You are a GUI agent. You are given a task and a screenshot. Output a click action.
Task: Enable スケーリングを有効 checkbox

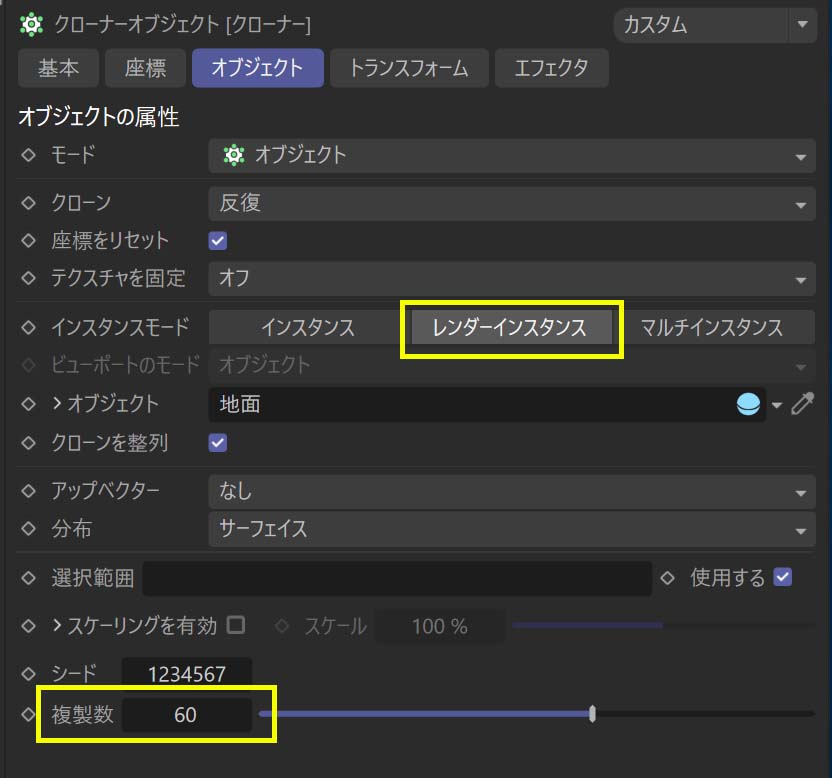click(236, 625)
